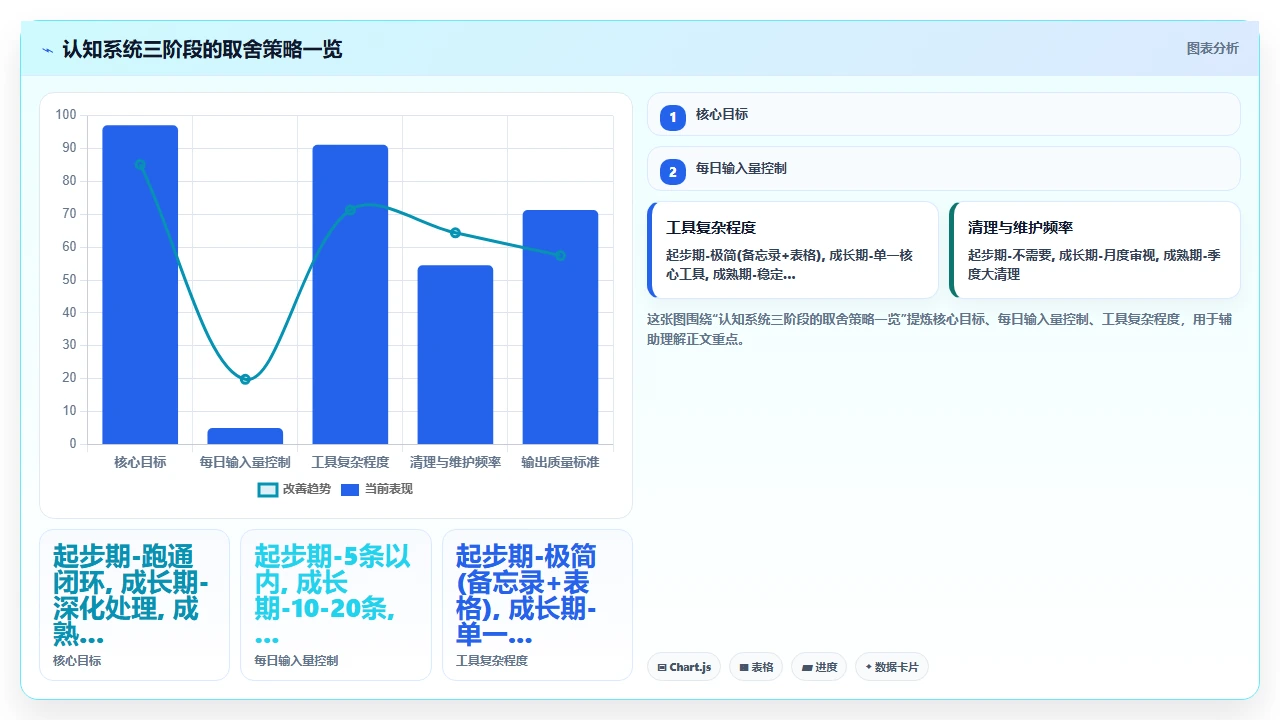Click the 数据卡片 tag chip
This screenshot has width=1280, height=720.
[x=892, y=667]
